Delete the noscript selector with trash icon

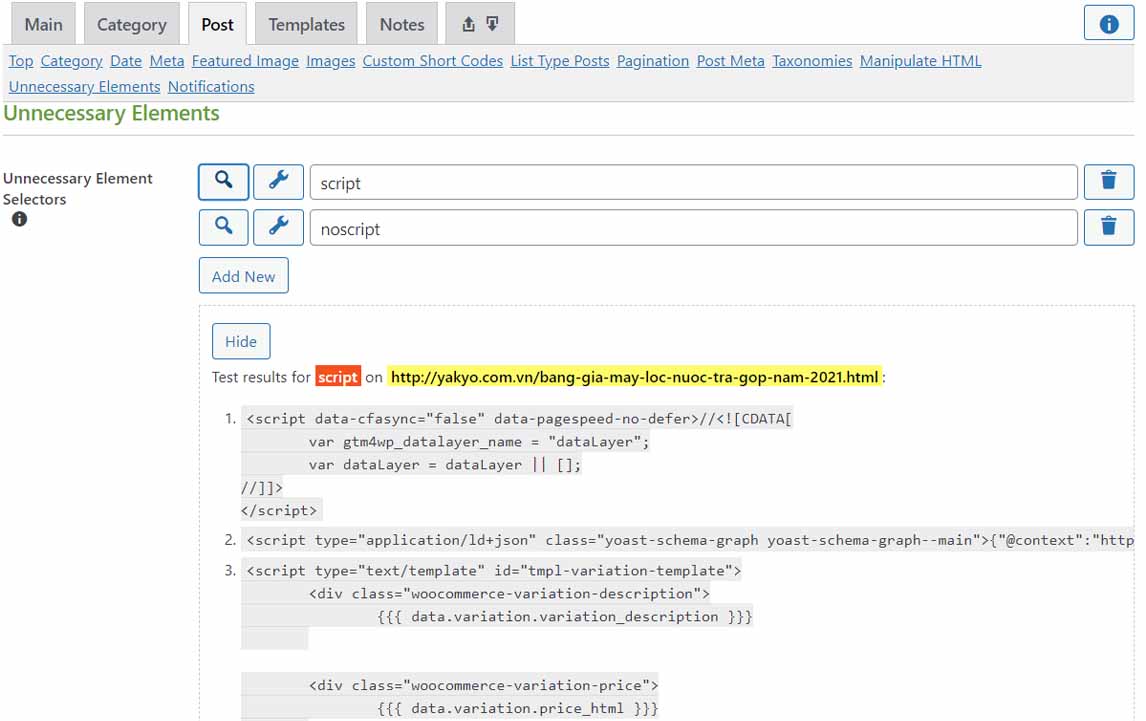tap(1108, 227)
